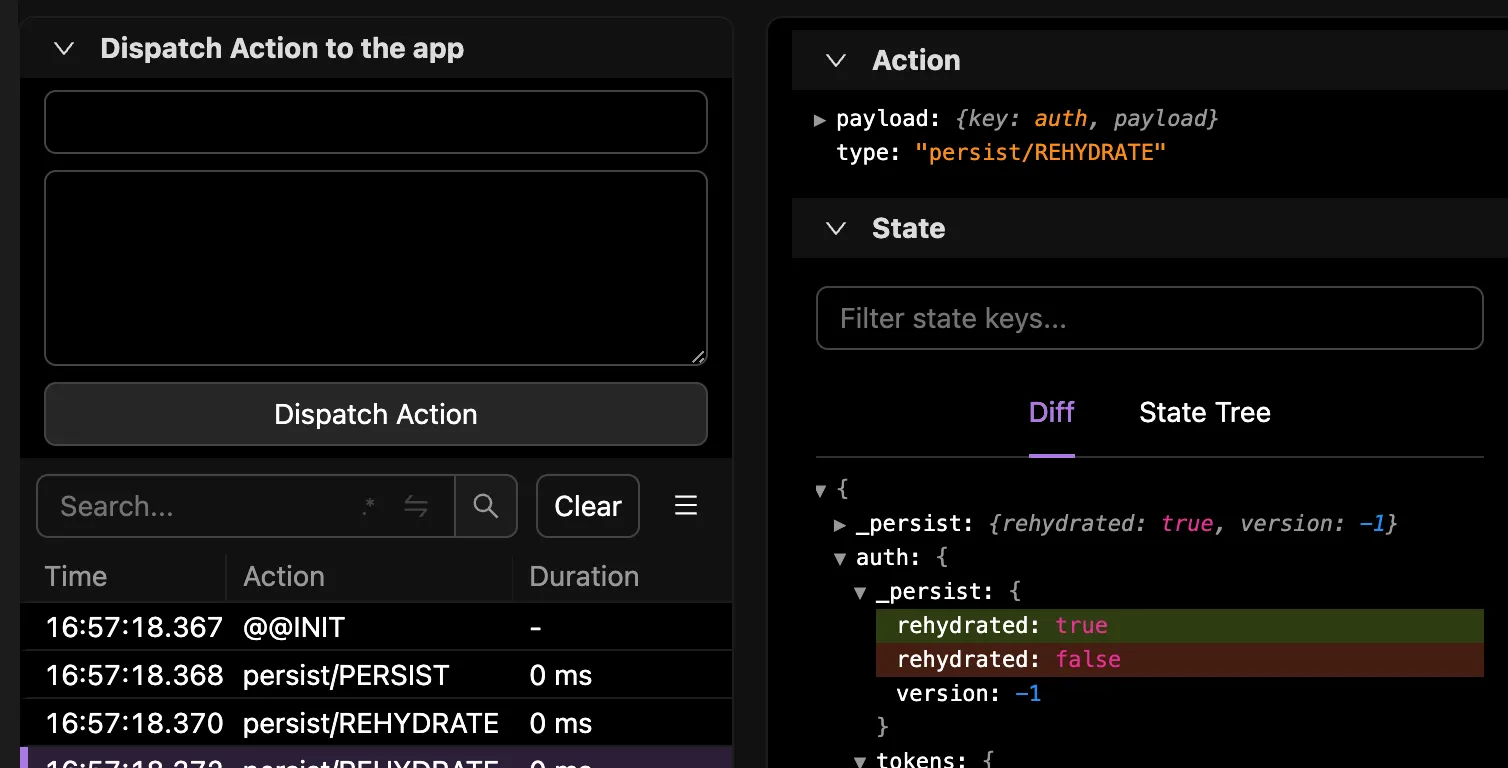Collapse the Action section chevron
Viewport: 1508px width, 768px height.
[x=836, y=60]
